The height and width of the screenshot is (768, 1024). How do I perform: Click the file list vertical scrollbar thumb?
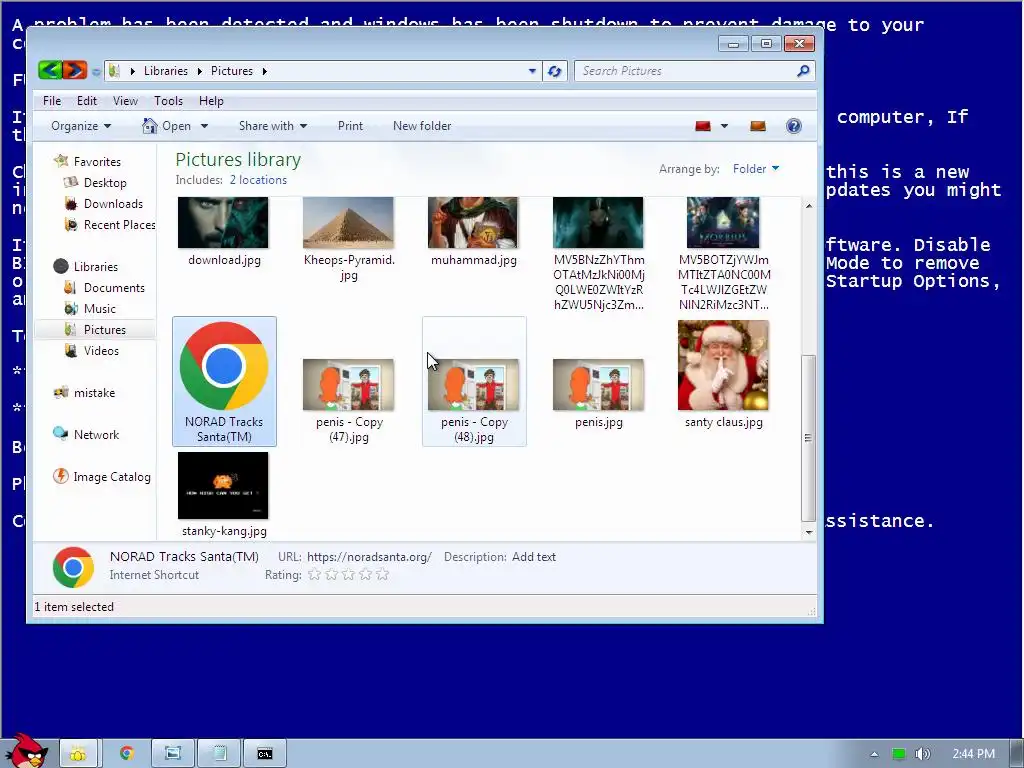tap(808, 437)
